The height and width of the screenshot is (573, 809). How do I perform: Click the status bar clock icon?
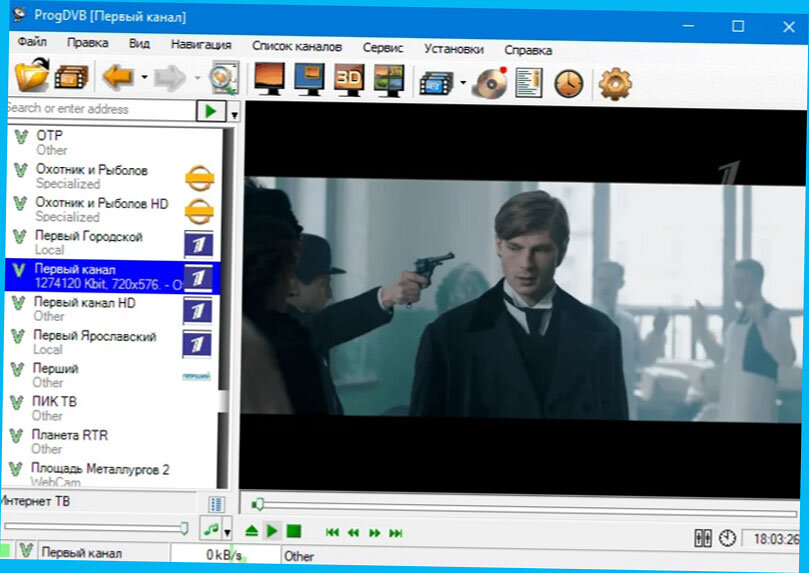tap(727, 538)
